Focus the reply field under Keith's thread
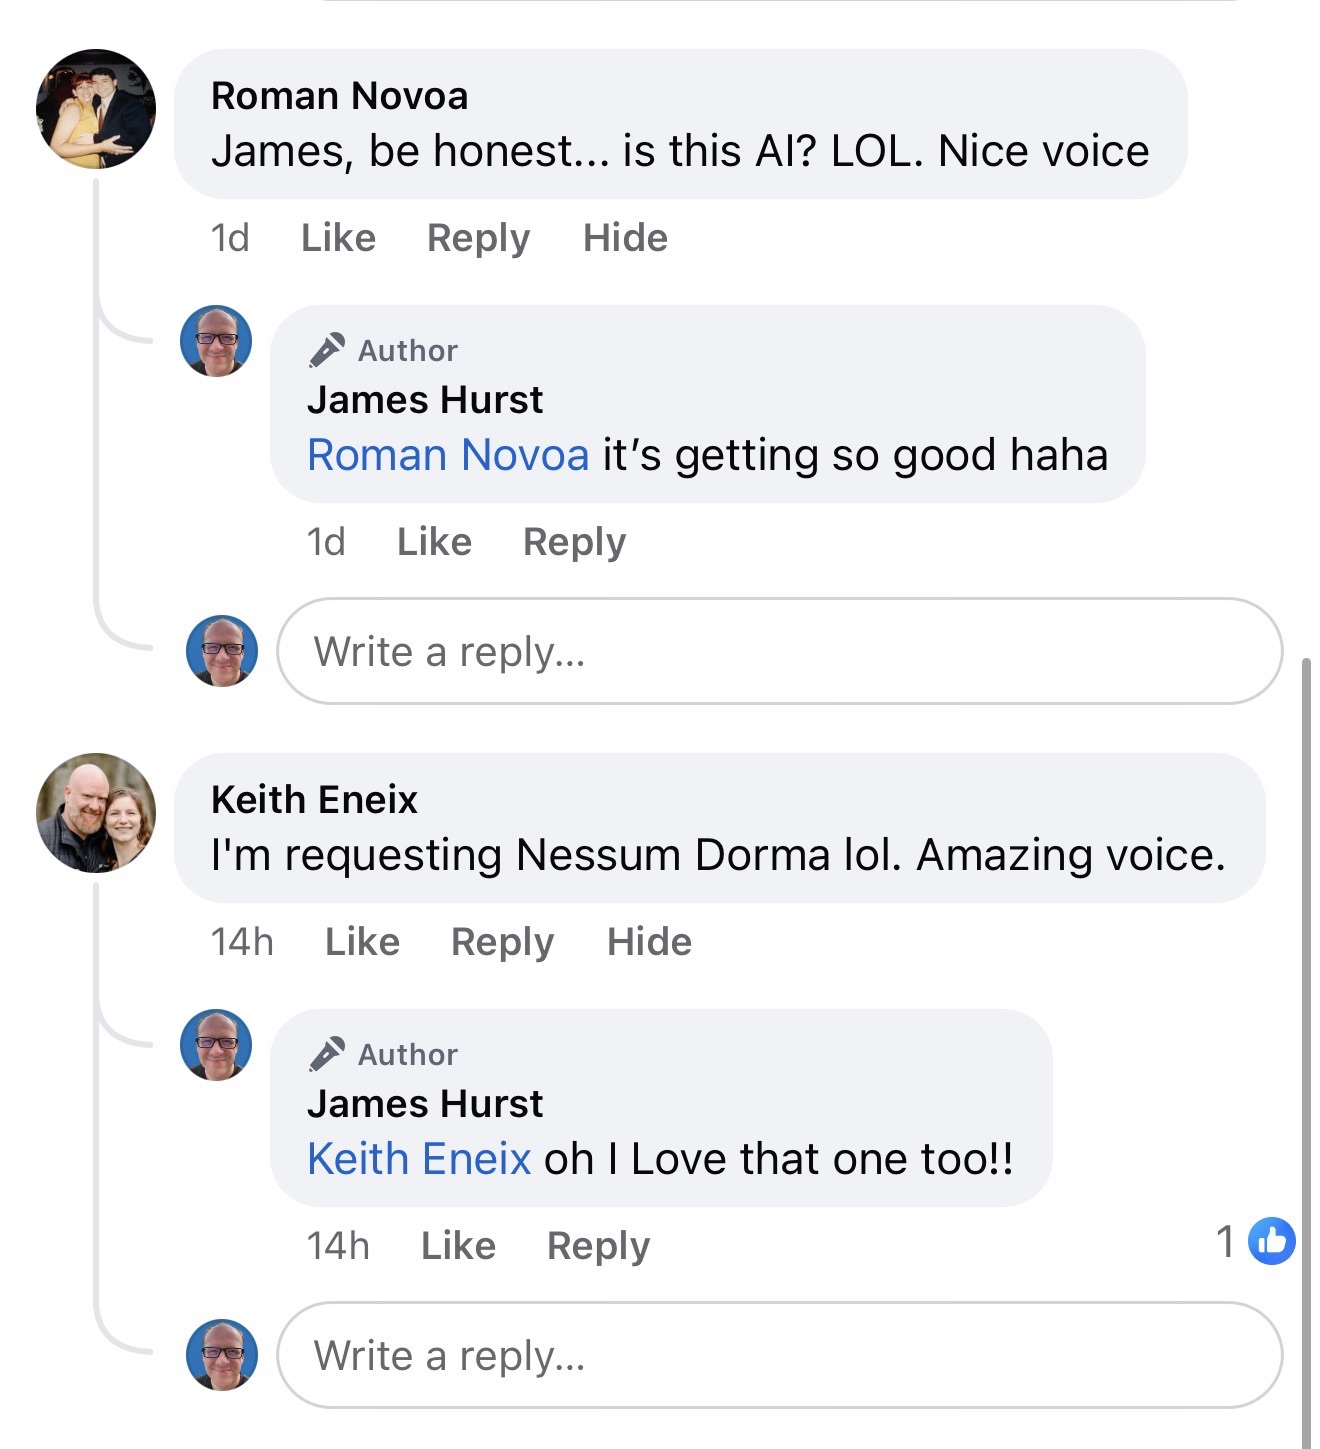1320x1449 pixels. click(x=778, y=1355)
